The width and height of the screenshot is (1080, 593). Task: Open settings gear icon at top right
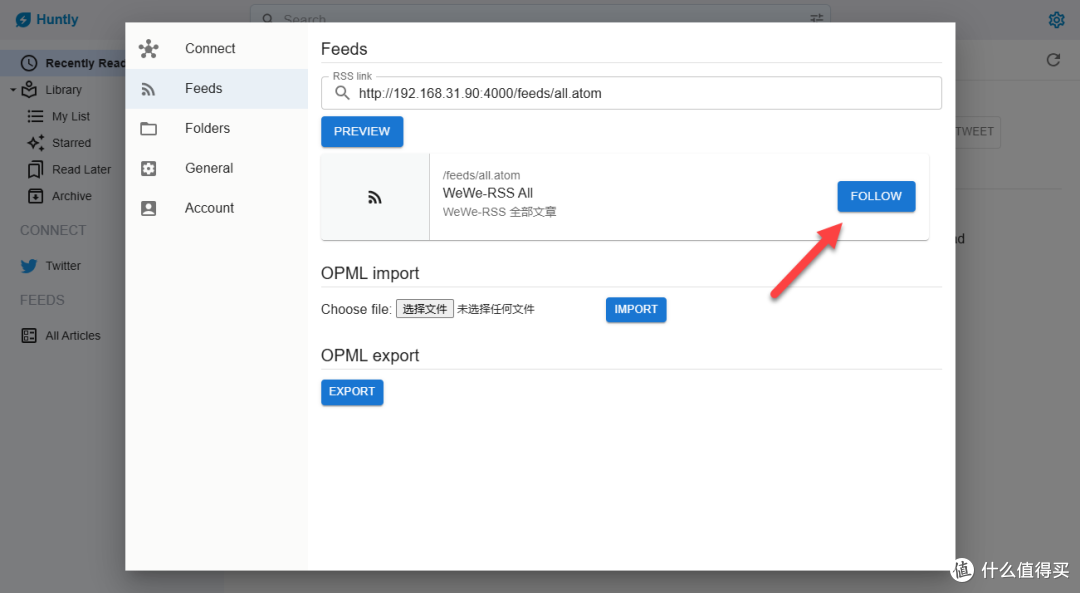click(1056, 20)
